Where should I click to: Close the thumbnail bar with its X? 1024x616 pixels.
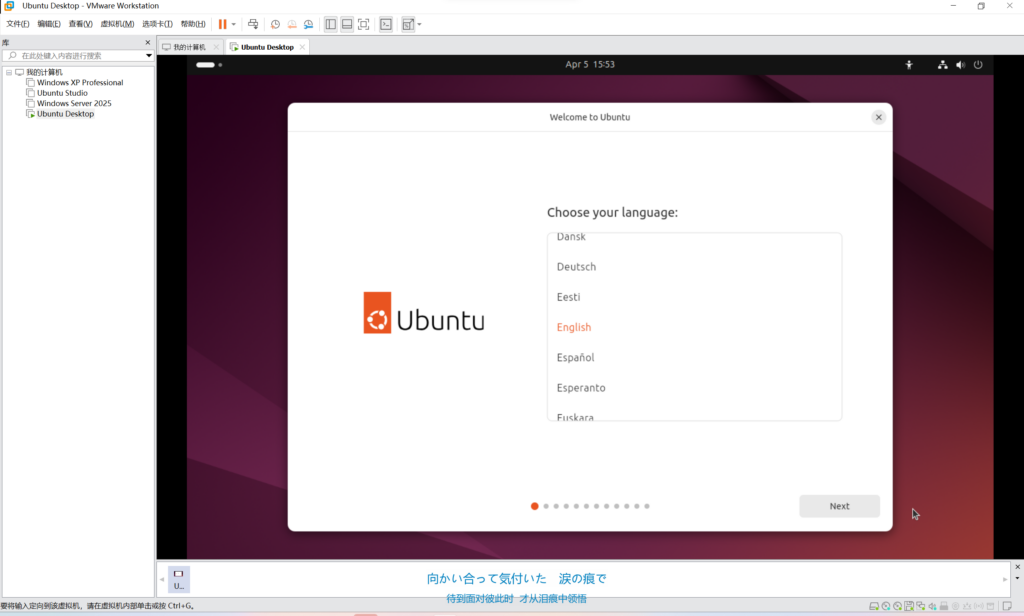click(1017, 567)
